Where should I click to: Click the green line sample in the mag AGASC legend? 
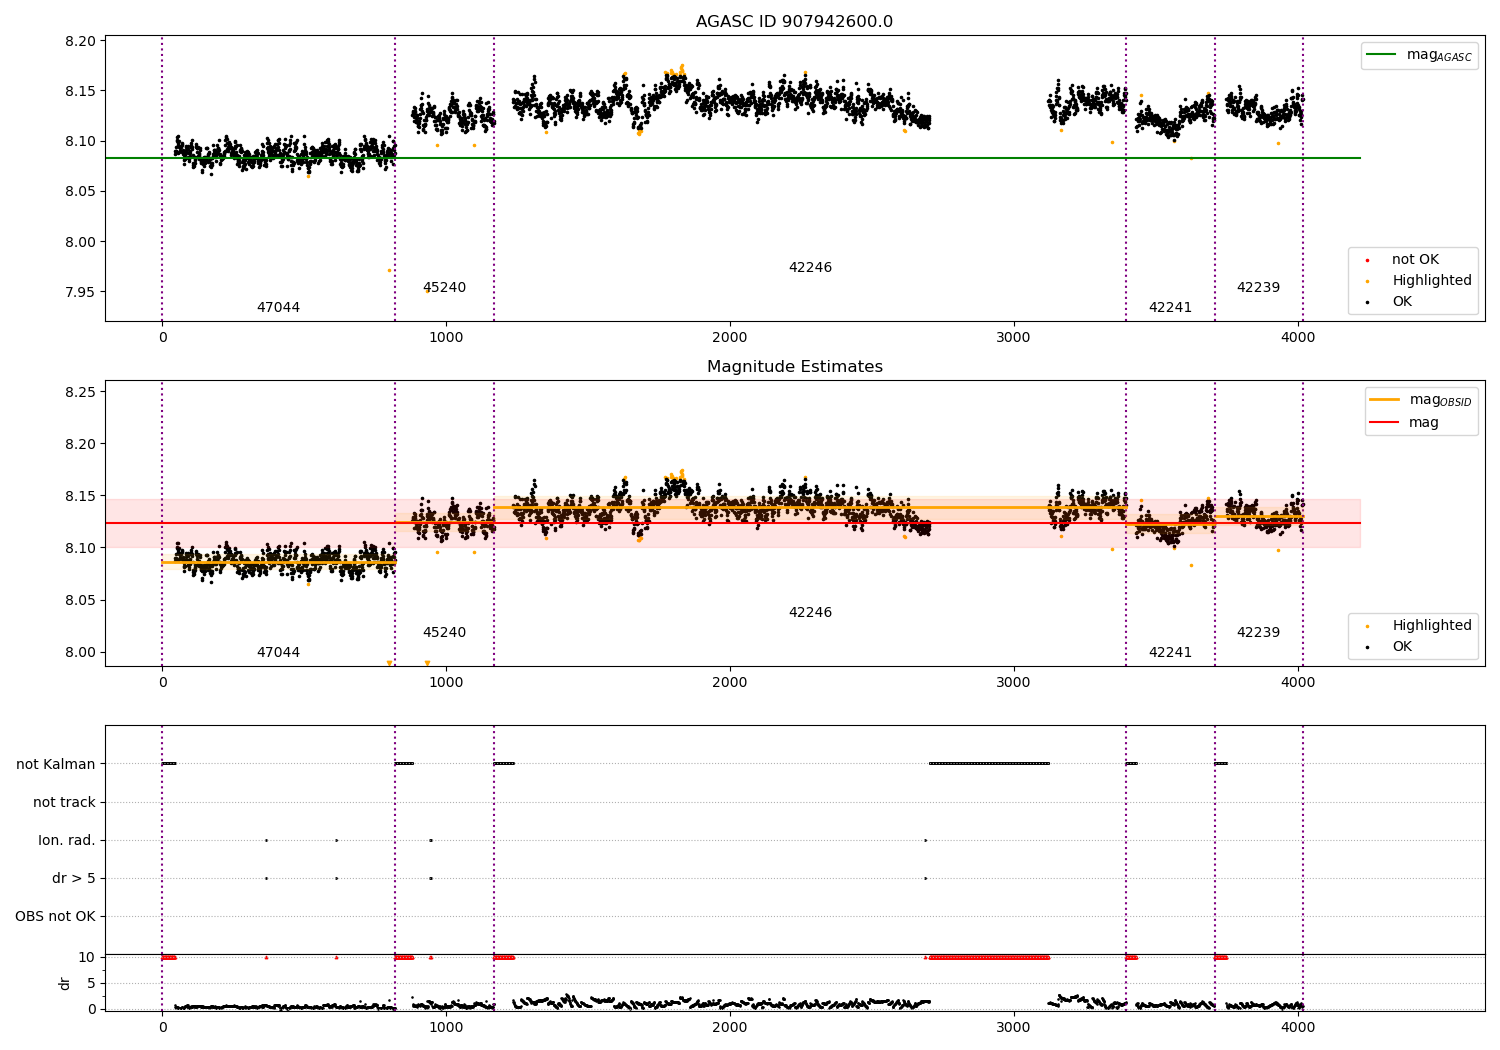[1383, 55]
